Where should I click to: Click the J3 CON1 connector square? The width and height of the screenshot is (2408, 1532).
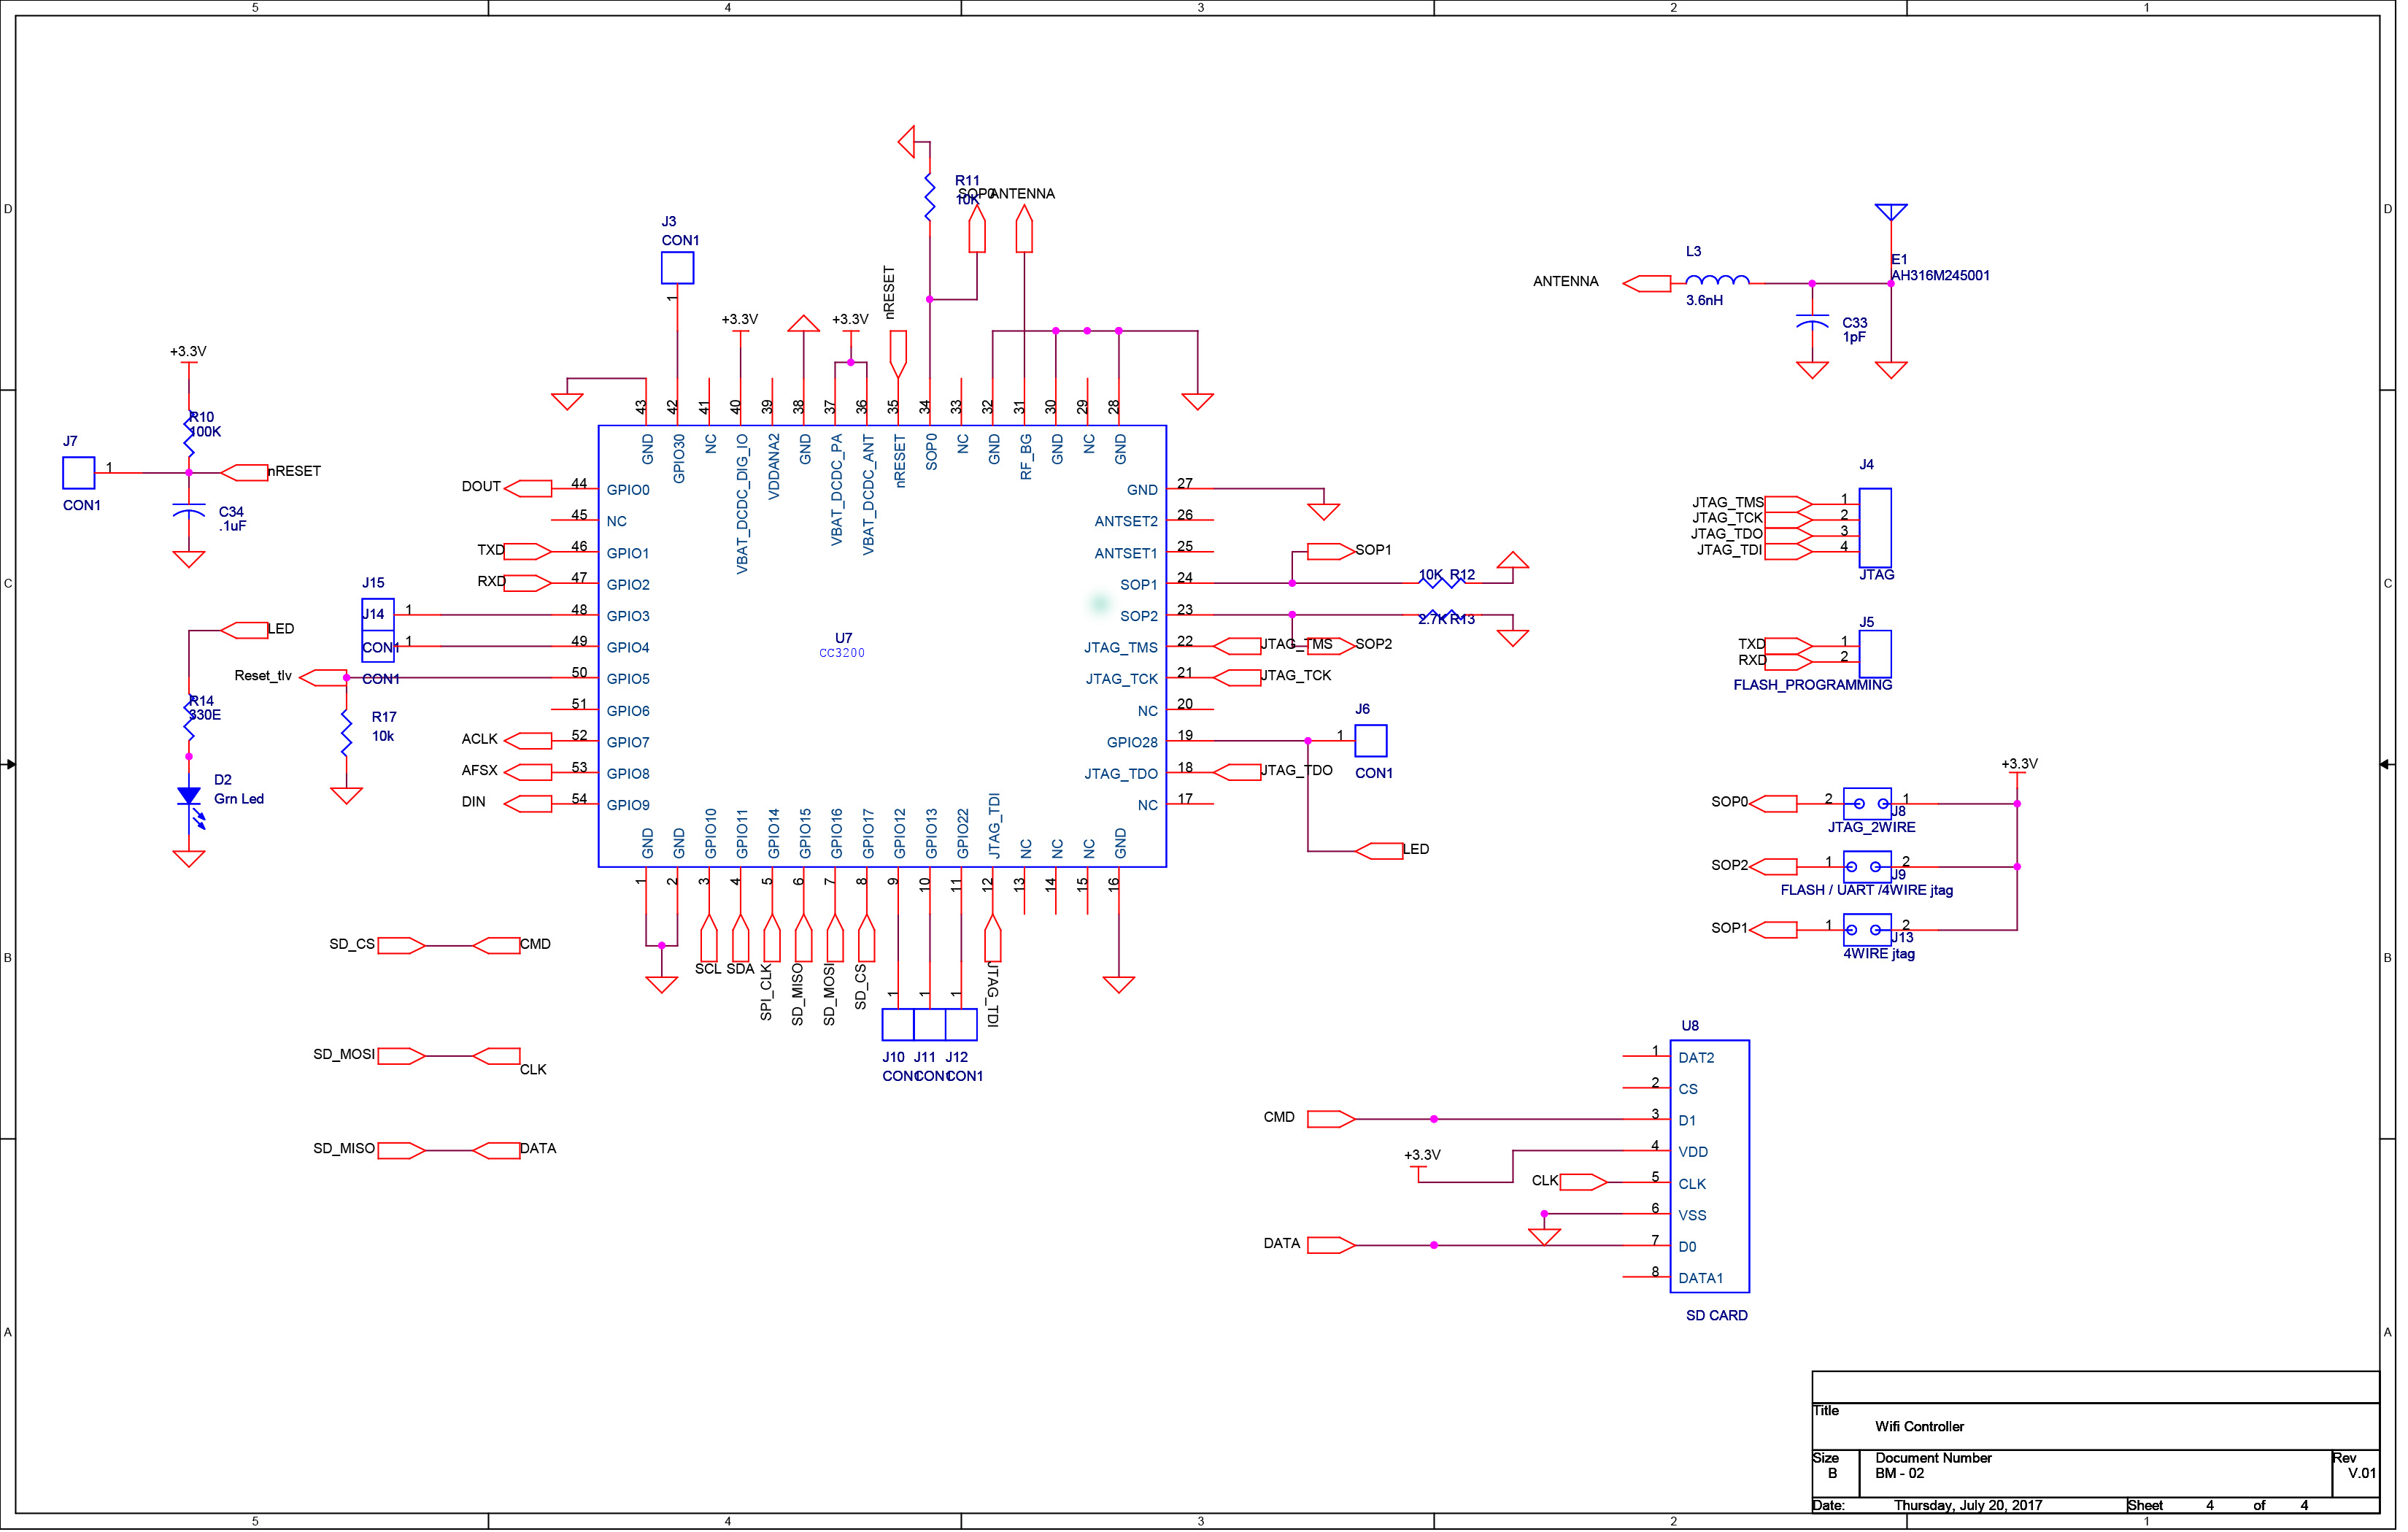678,268
